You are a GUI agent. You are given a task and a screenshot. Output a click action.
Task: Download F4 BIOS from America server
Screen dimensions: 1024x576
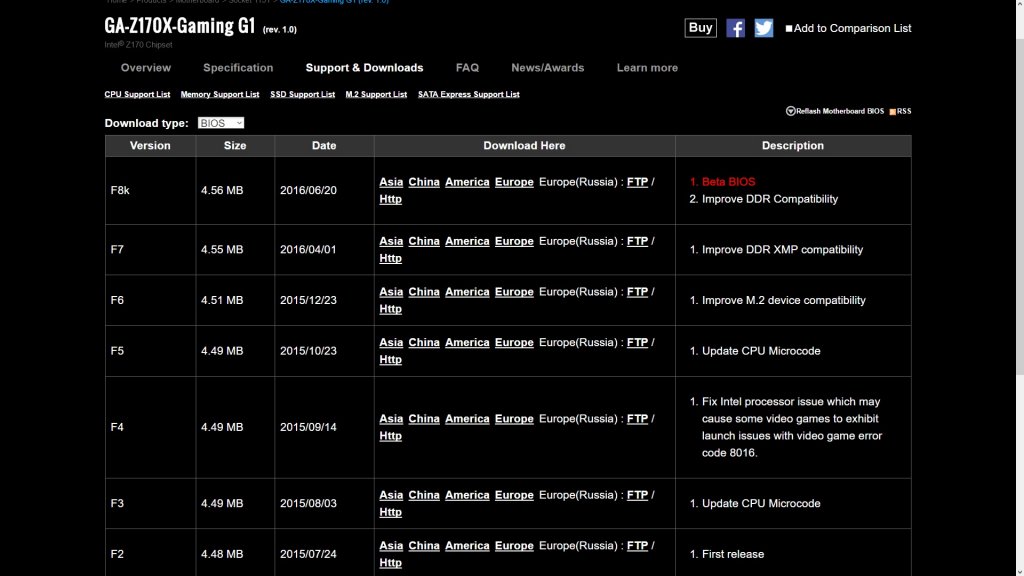coord(467,419)
